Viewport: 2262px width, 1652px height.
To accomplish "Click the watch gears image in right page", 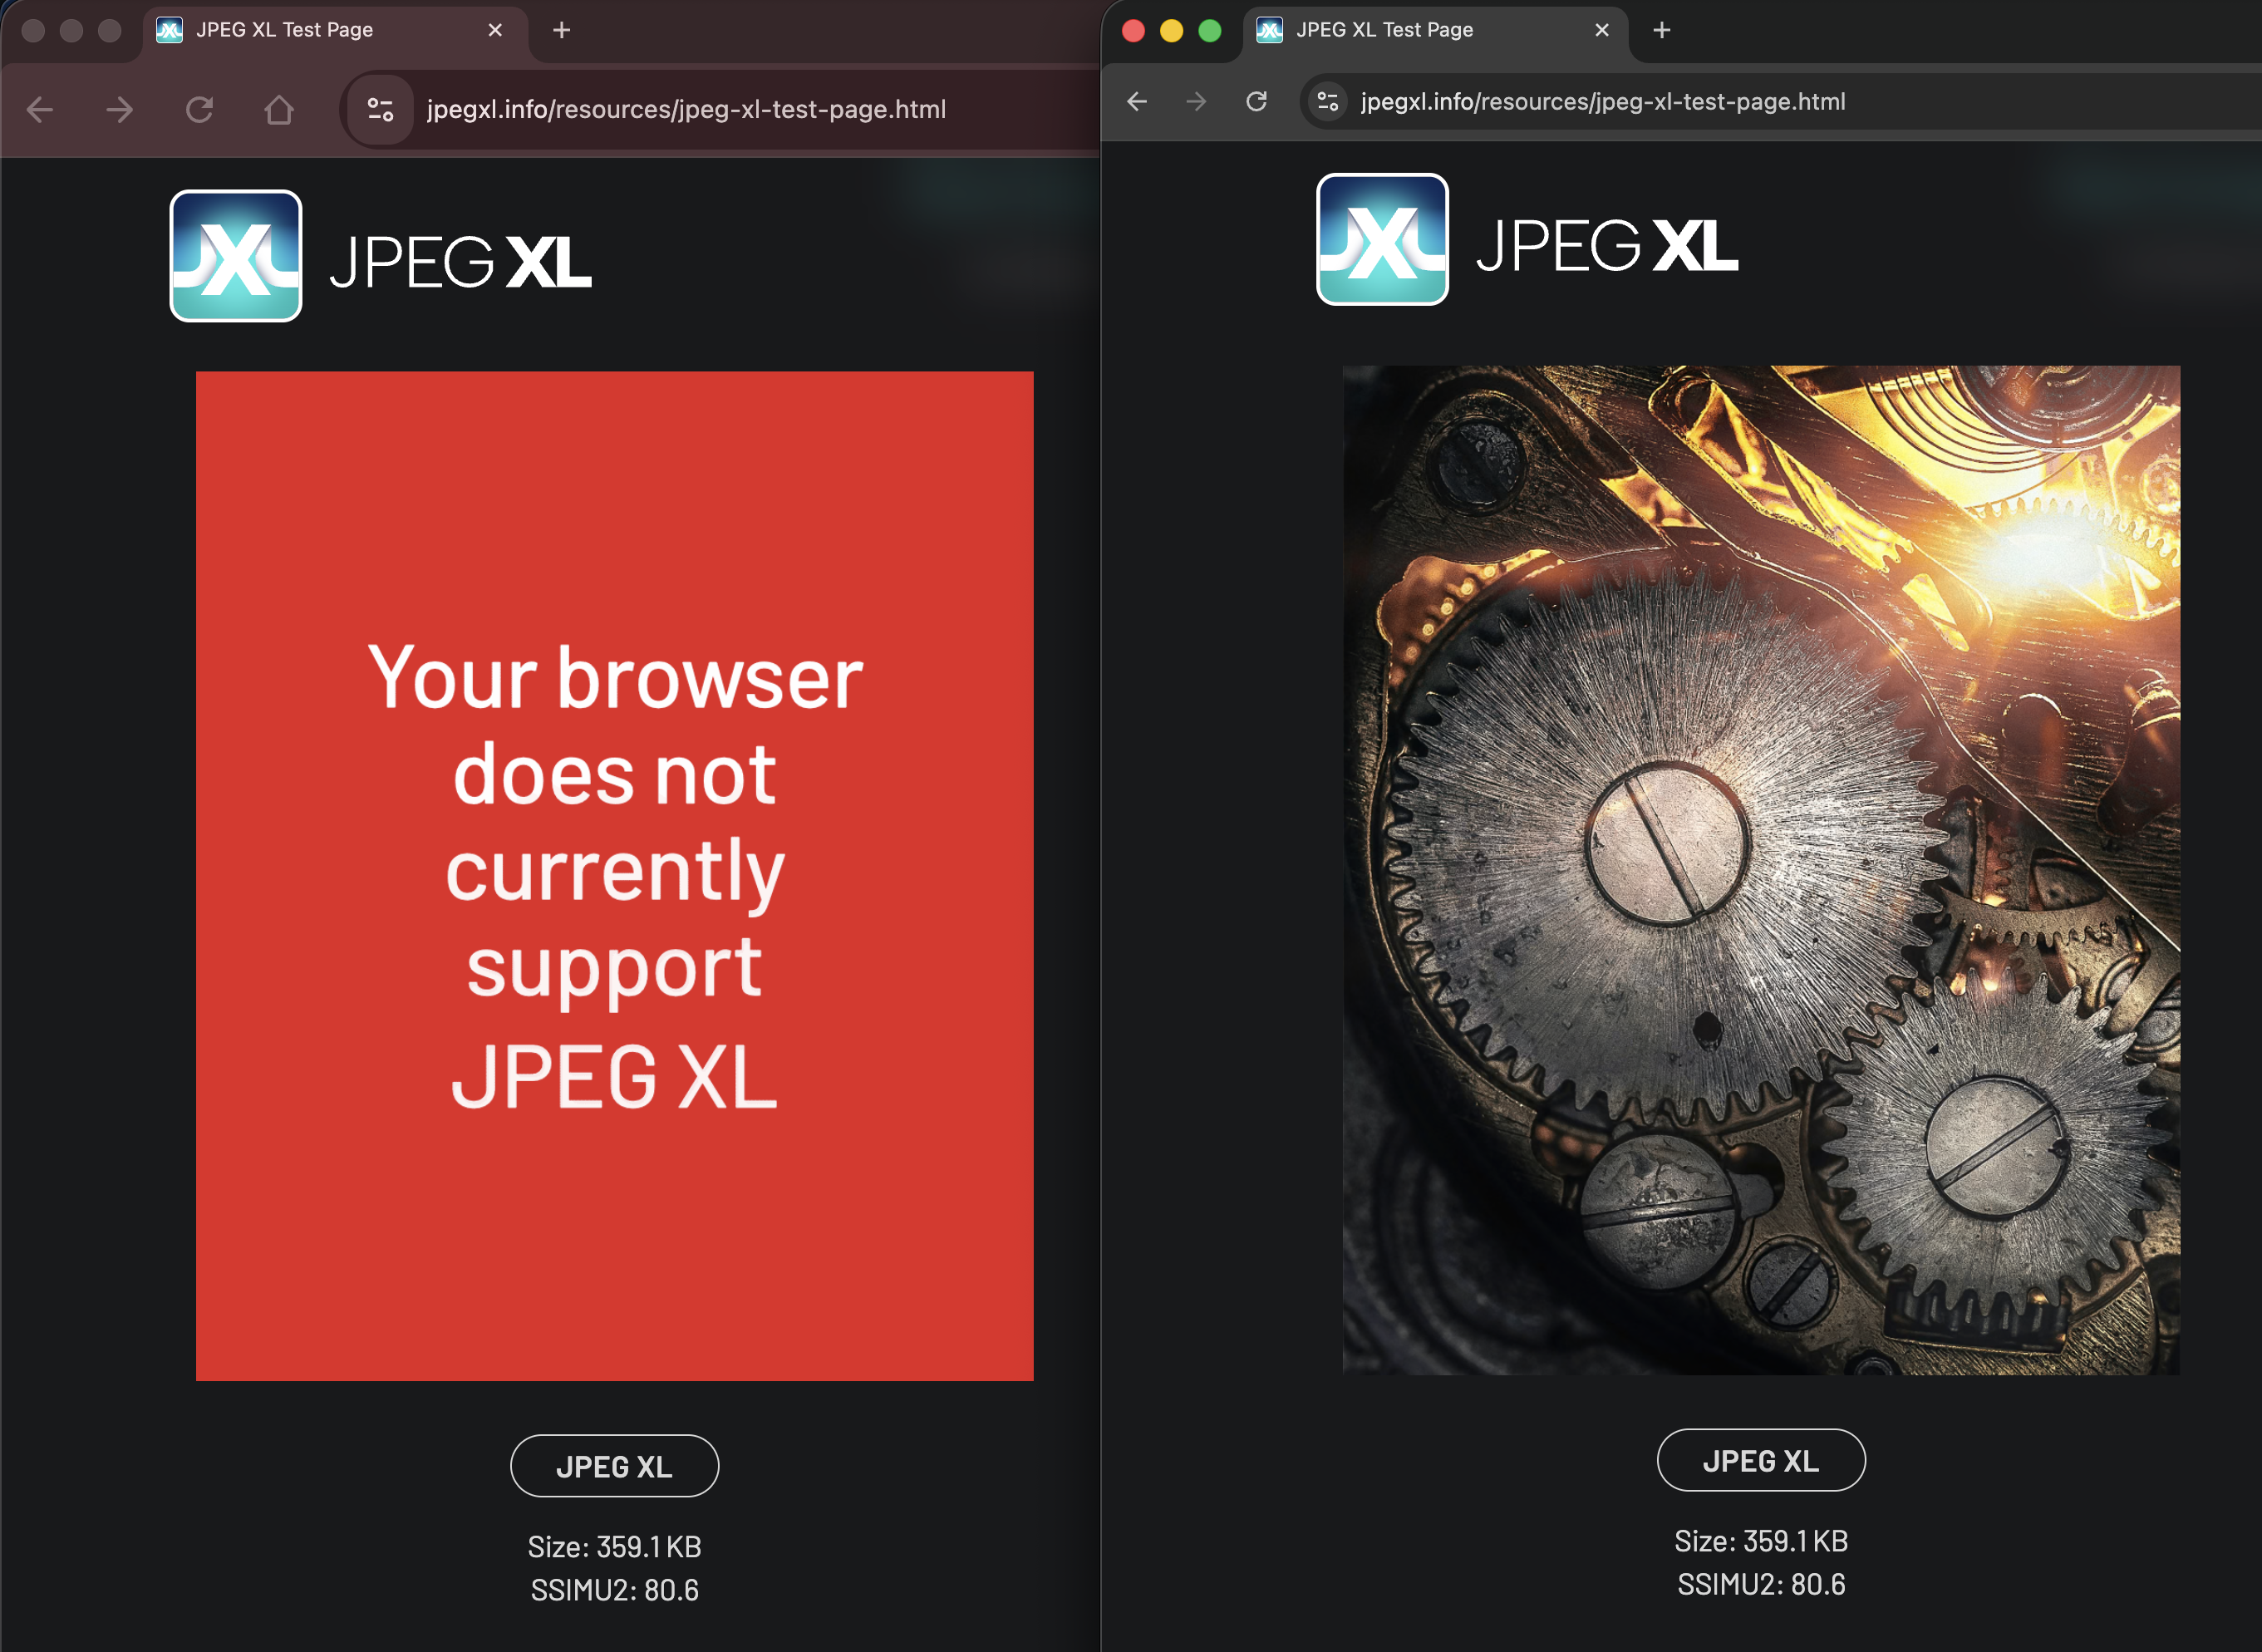I will [x=1761, y=869].
